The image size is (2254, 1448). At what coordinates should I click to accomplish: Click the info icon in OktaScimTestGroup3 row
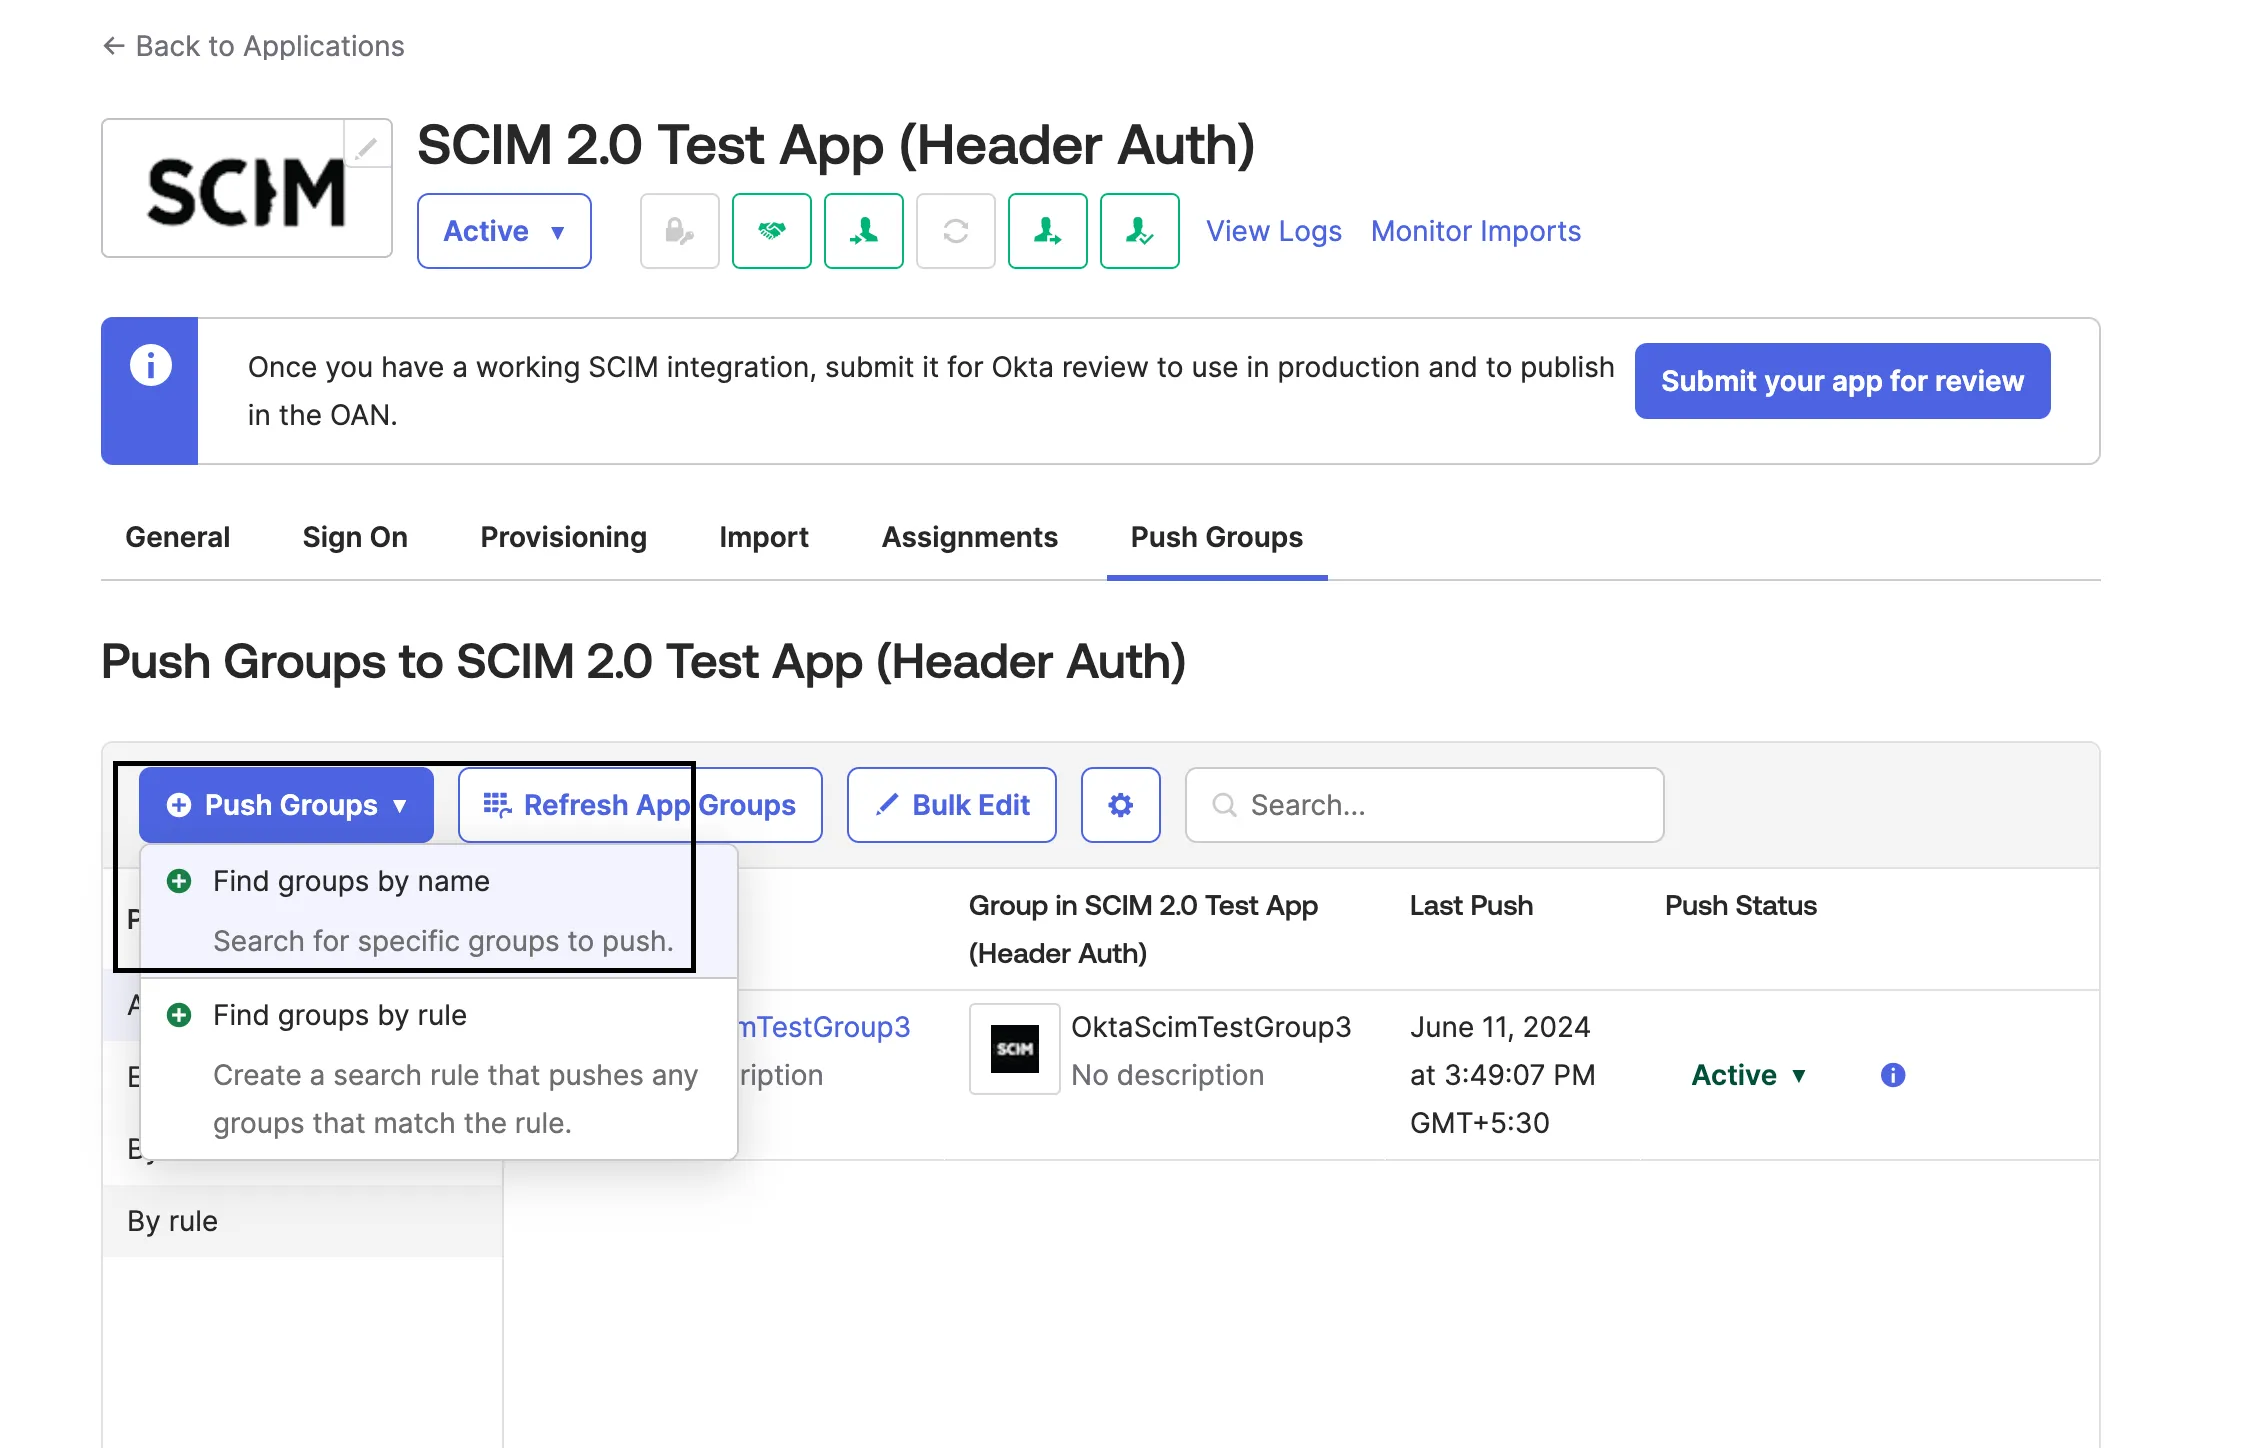[x=1893, y=1075]
